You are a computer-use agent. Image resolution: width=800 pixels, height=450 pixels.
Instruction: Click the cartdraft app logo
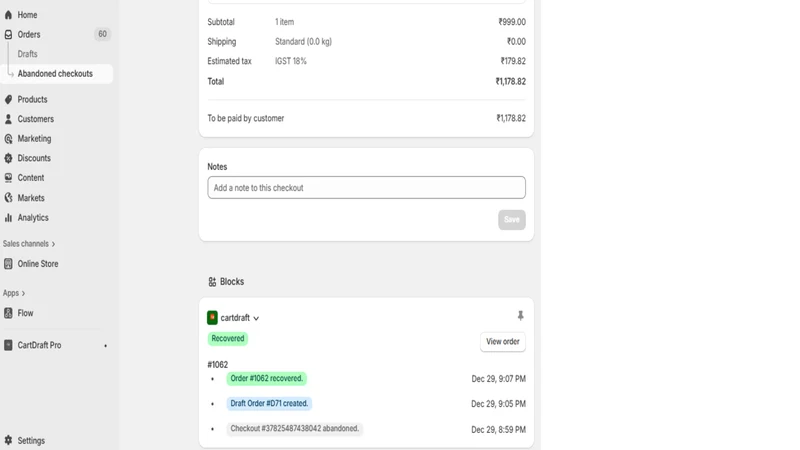212,317
